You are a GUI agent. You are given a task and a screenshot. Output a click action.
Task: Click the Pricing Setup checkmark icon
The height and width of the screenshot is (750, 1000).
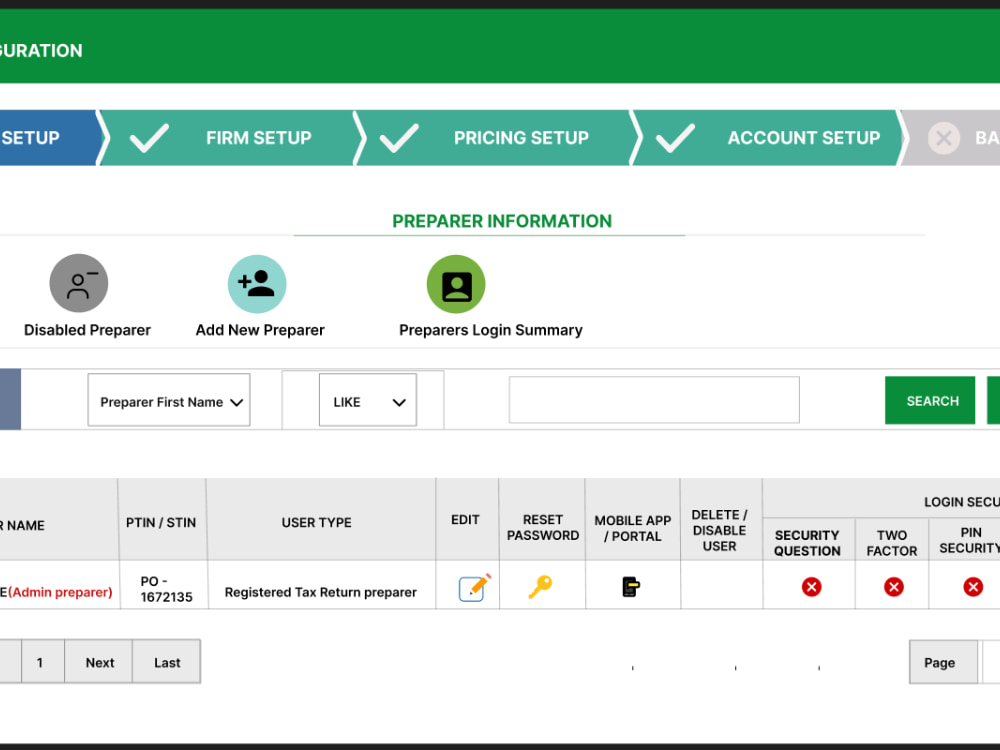399,138
